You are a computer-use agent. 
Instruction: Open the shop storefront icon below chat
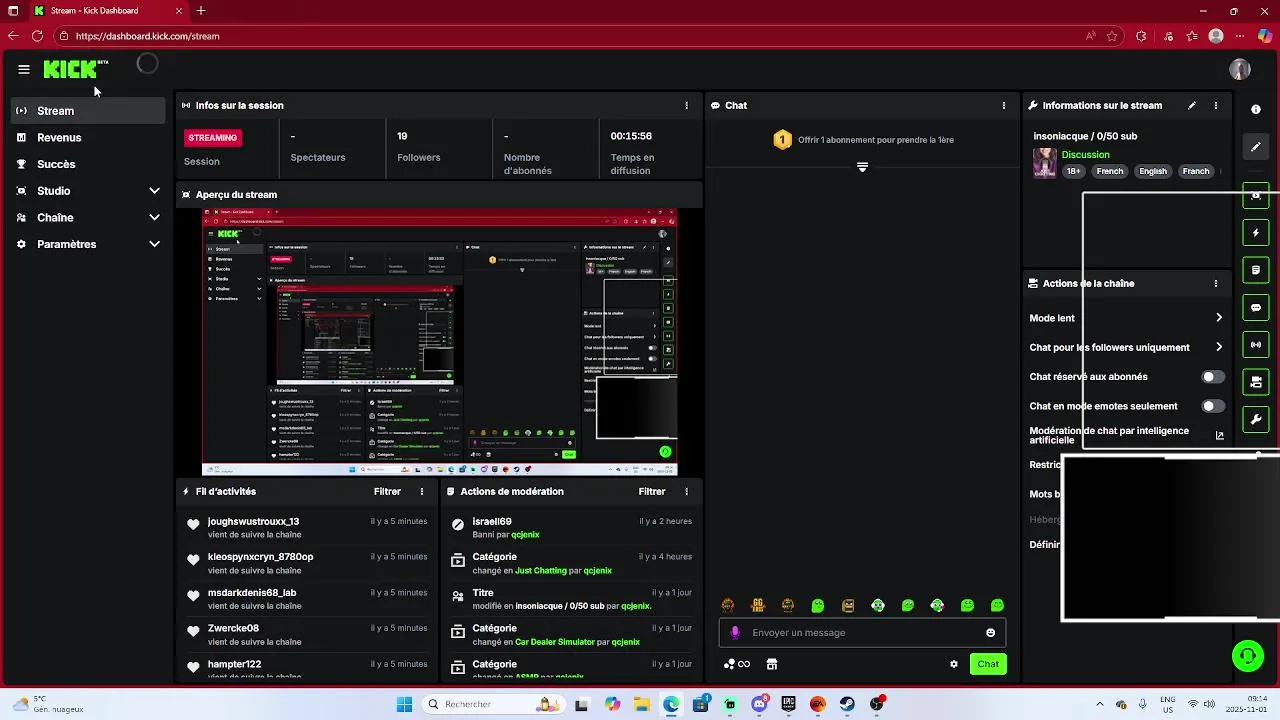point(772,664)
